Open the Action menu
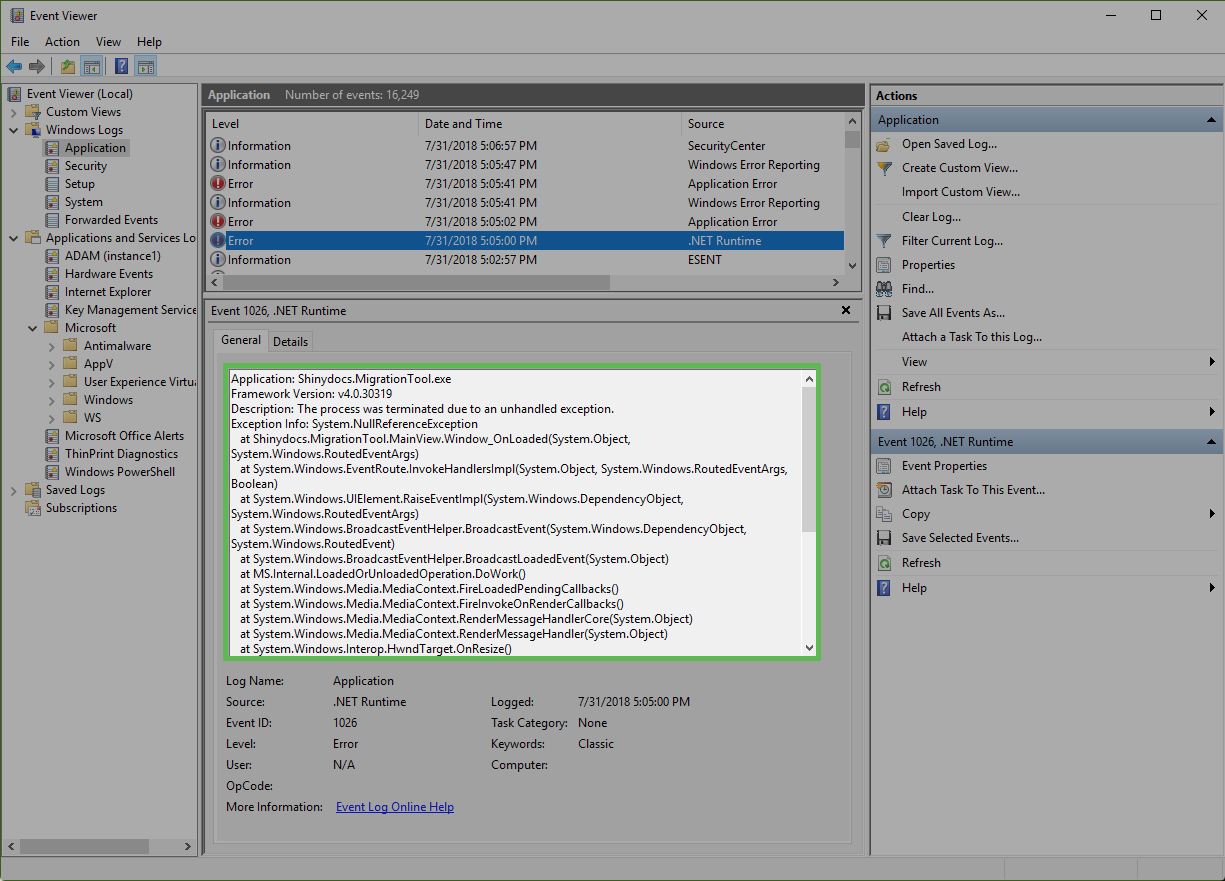Image resolution: width=1225 pixels, height=881 pixels. [62, 42]
